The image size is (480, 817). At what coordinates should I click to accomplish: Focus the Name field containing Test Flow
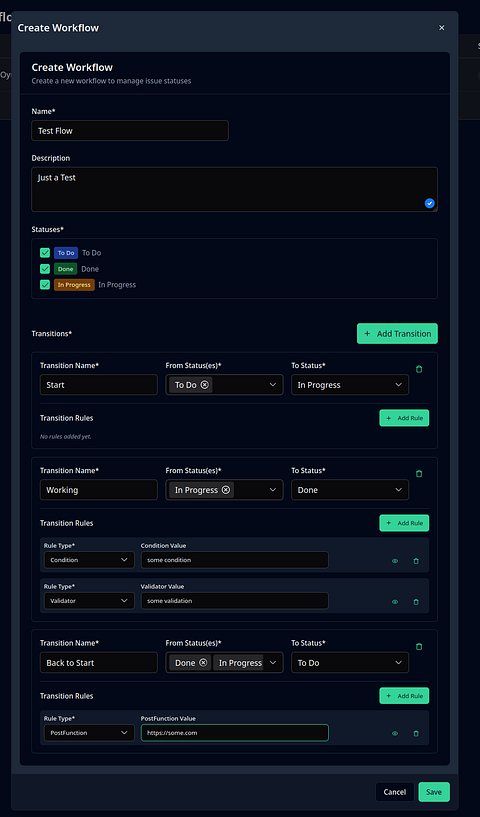pyautogui.click(x=130, y=131)
